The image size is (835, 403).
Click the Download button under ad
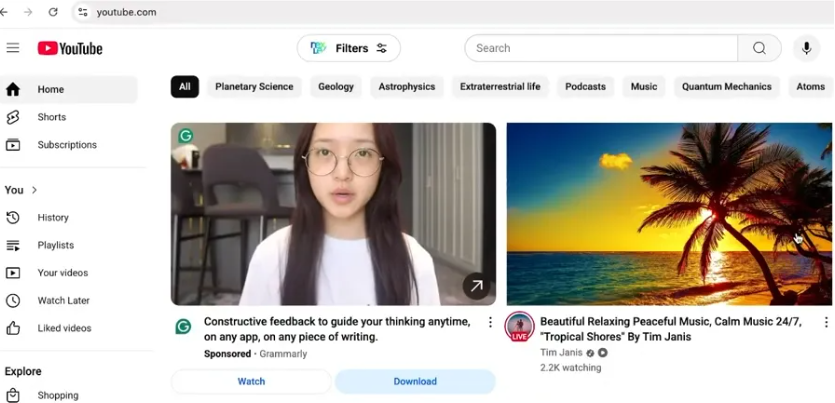(x=415, y=381)
